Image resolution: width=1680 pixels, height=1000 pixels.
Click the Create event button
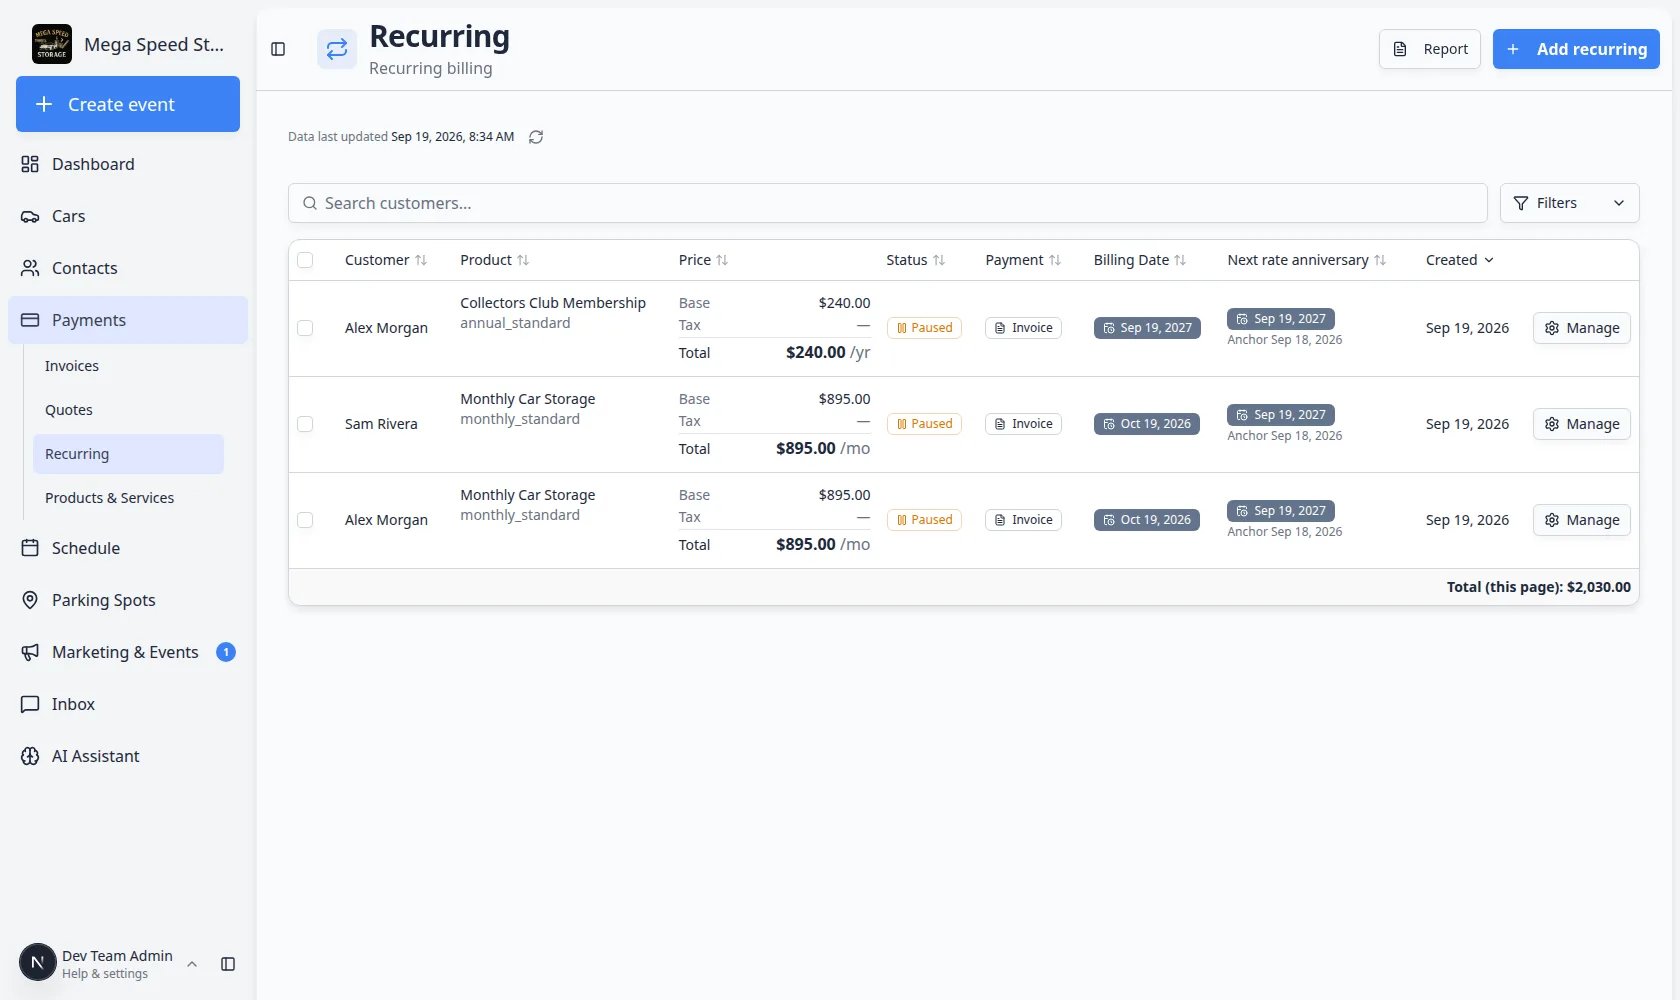pyautogui.click(x=128, y=104)
